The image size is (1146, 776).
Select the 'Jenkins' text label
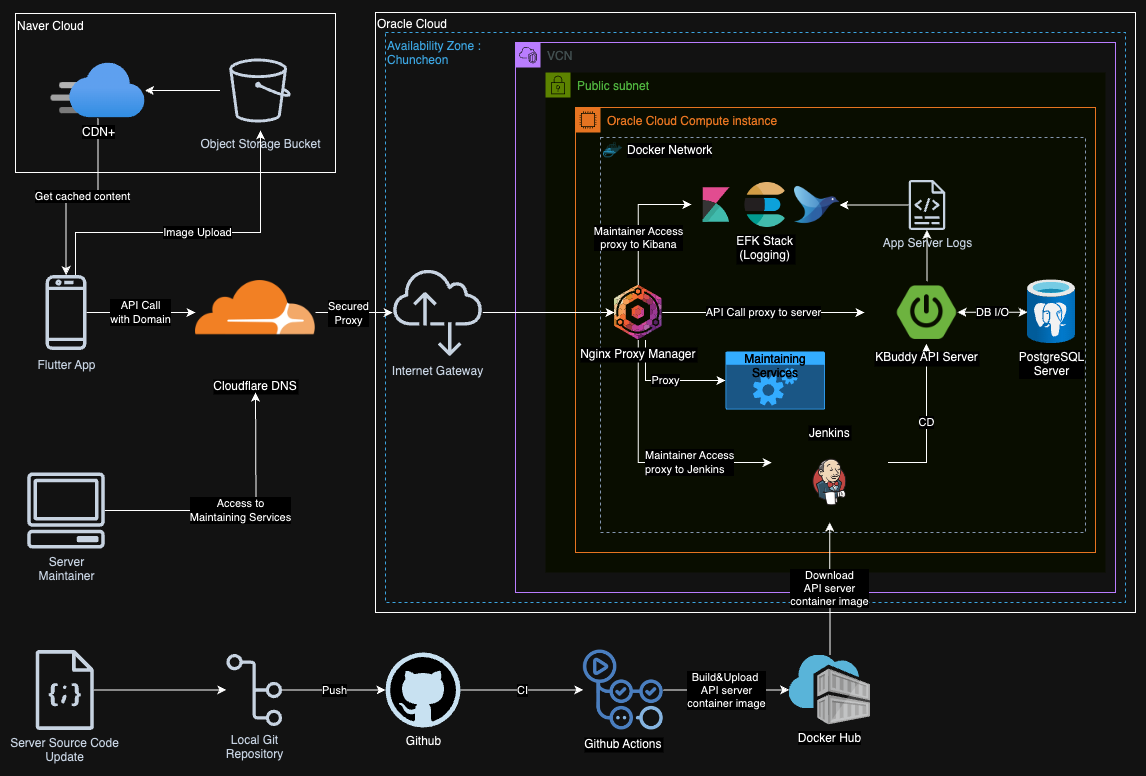tap(829, 433)
